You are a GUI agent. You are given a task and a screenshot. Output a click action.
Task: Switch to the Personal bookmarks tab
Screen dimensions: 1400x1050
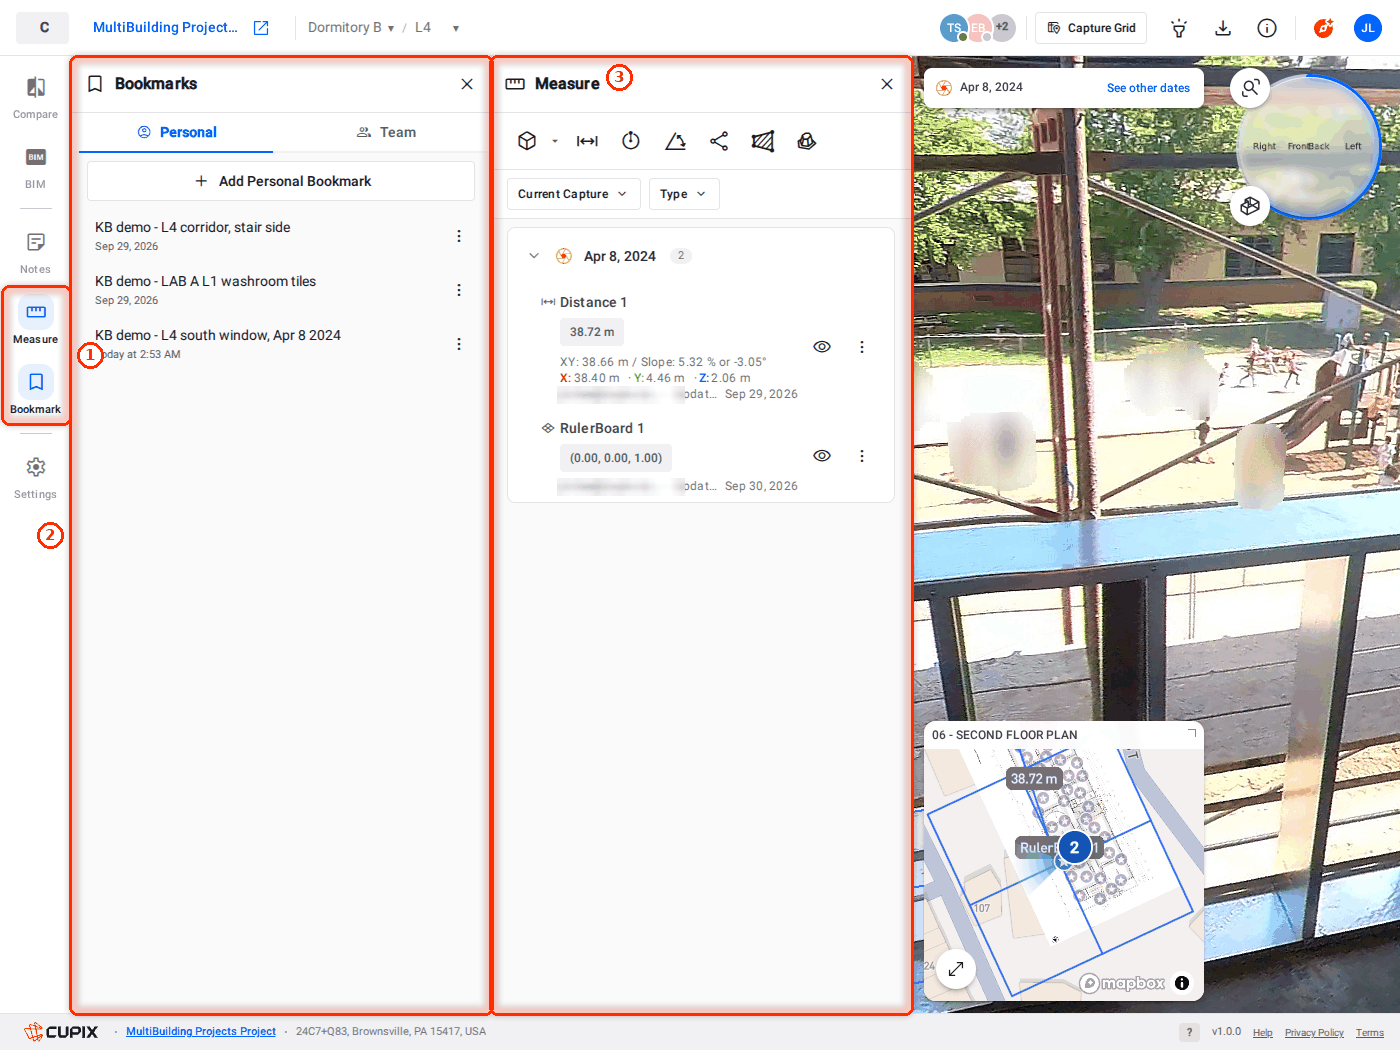[x=176, y=132]
